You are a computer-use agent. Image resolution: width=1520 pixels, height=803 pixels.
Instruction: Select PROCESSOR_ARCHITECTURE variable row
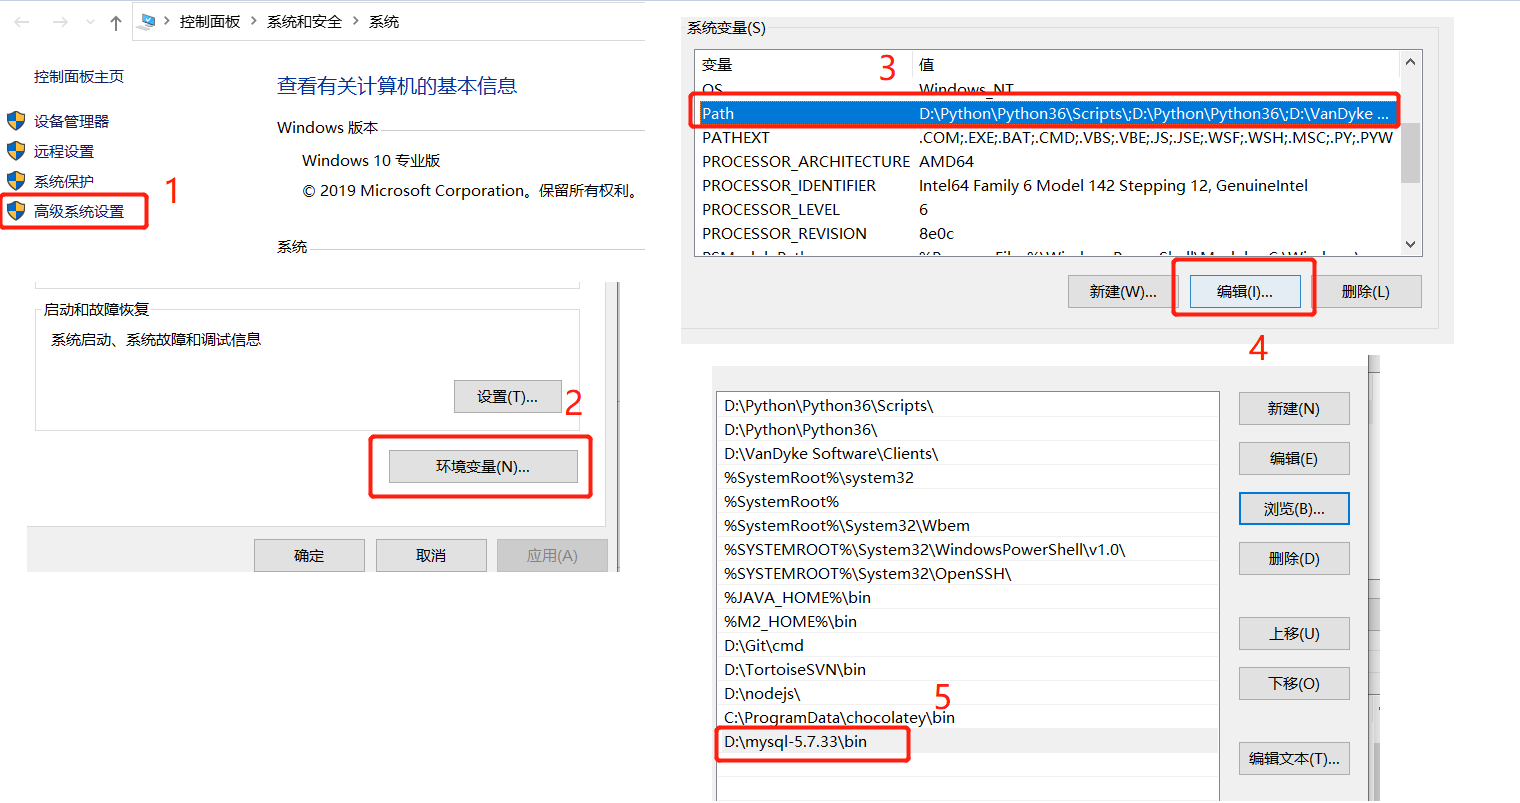click(x=1047, y=161)
